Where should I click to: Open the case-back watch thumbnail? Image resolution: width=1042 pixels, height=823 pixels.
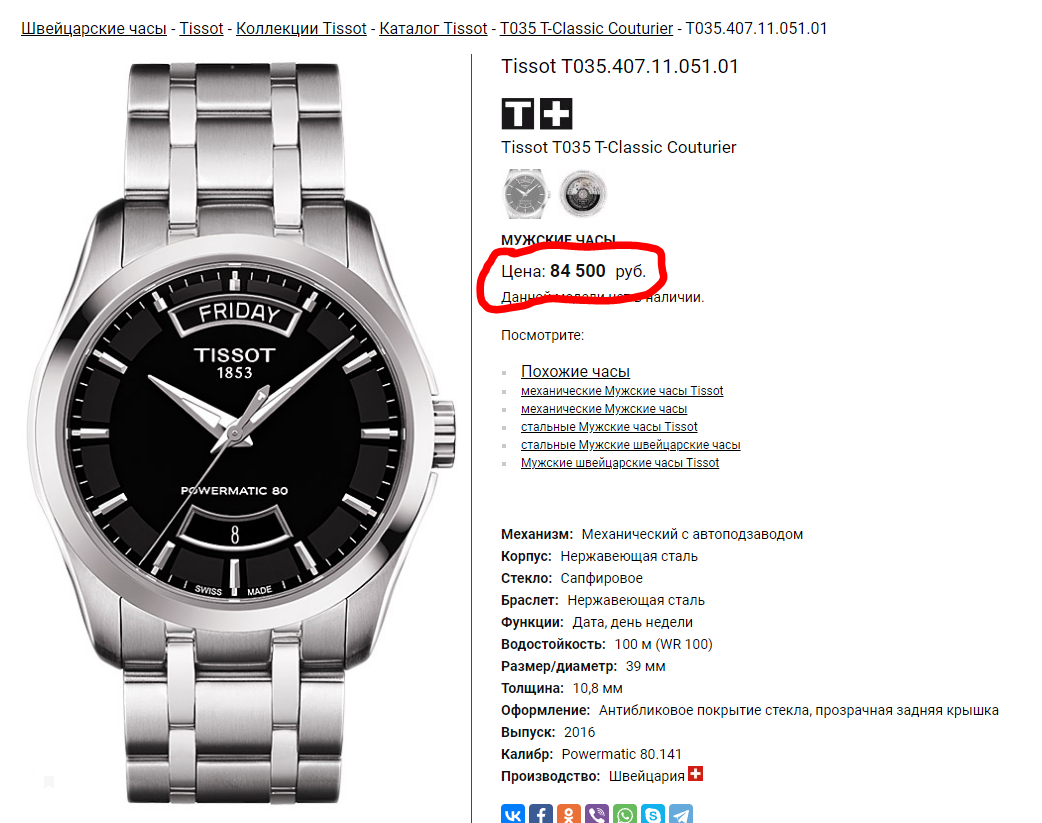pyautogui.click(x=583, y=193)
